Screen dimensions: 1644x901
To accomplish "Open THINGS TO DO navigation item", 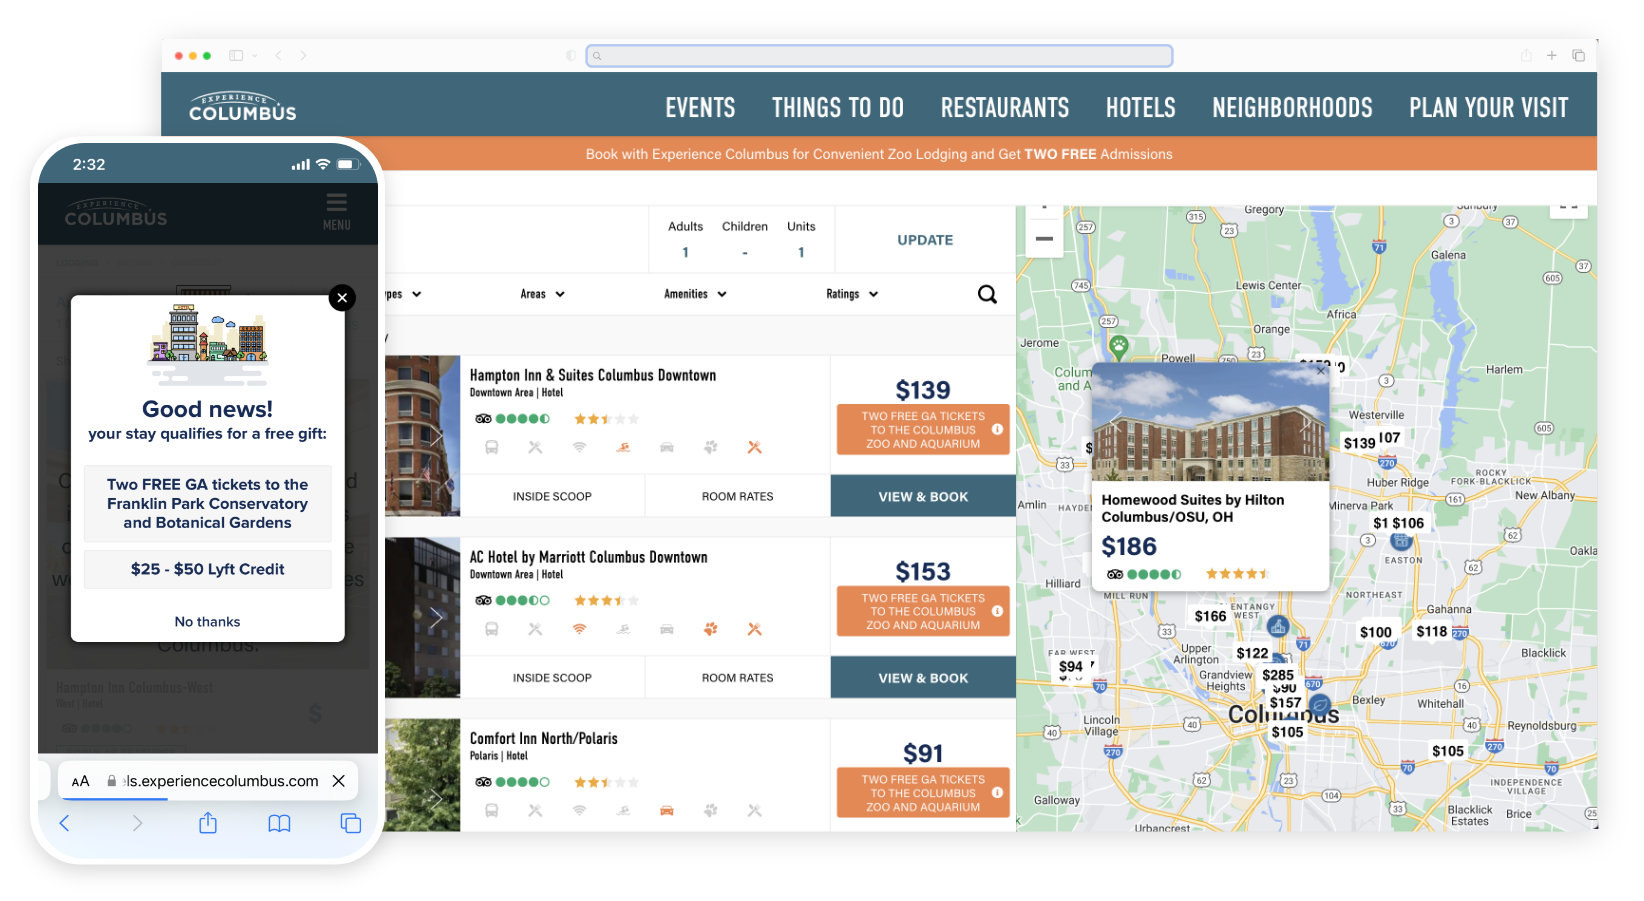I will [x=838, y=108].
